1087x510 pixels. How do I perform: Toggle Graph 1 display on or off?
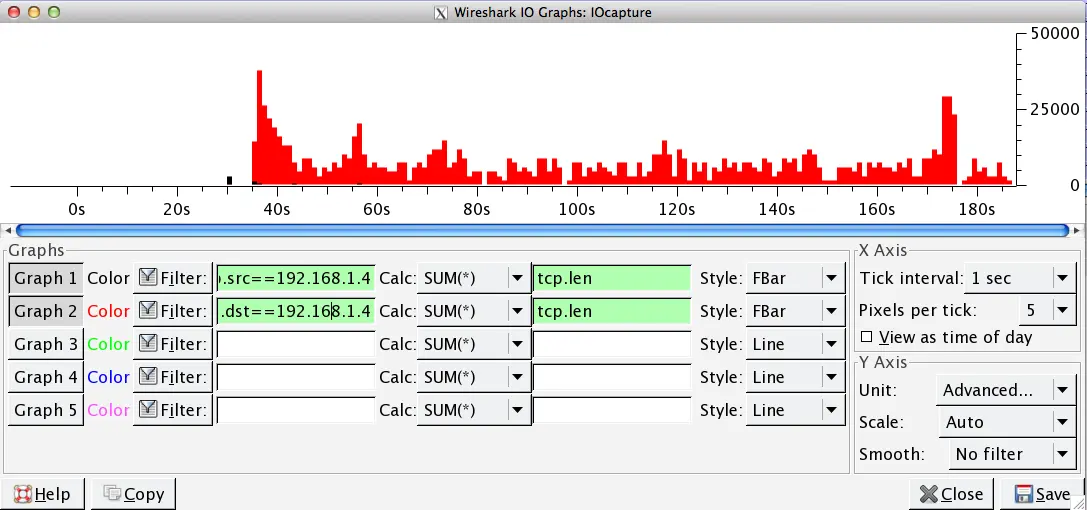[x=45, y=278]
